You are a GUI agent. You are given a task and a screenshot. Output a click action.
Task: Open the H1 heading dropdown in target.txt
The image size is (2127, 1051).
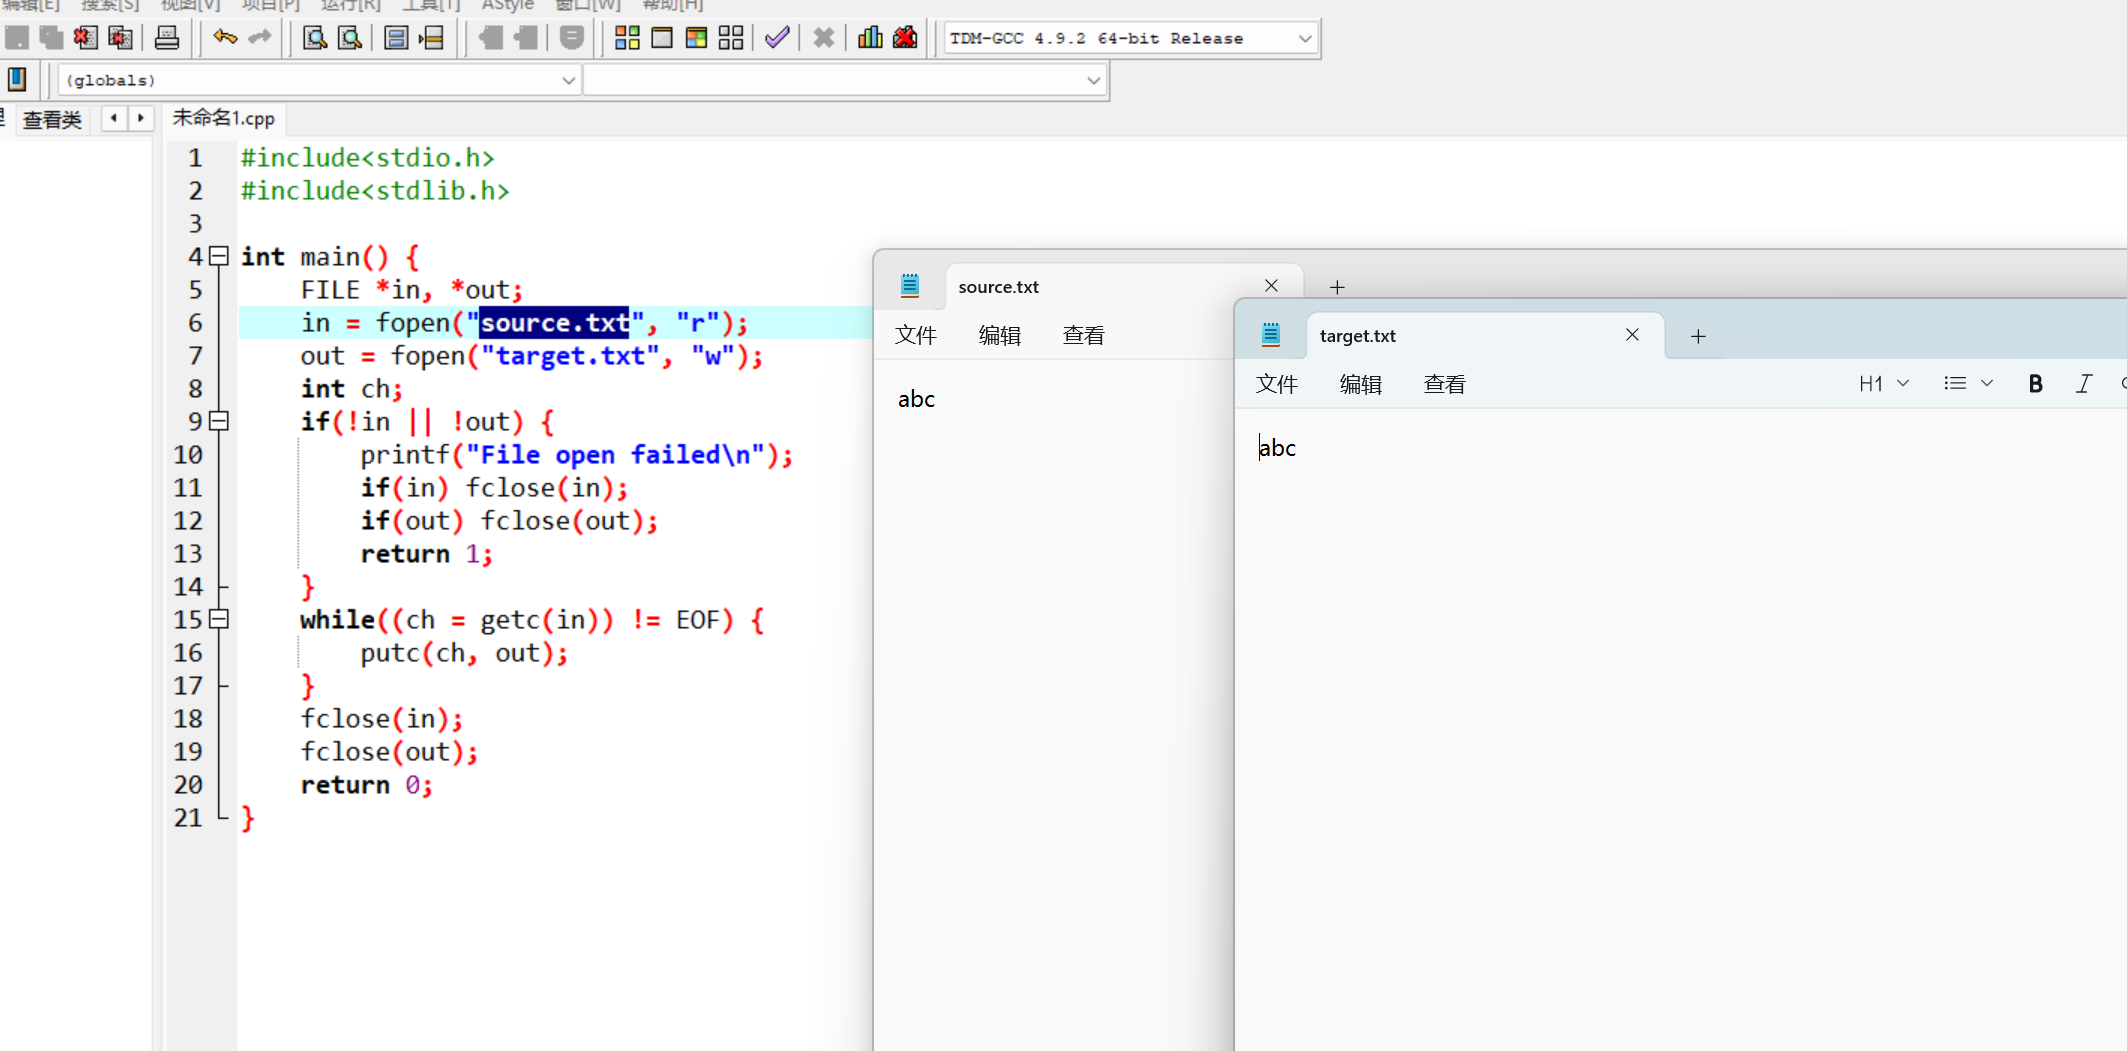point(1884,384)
